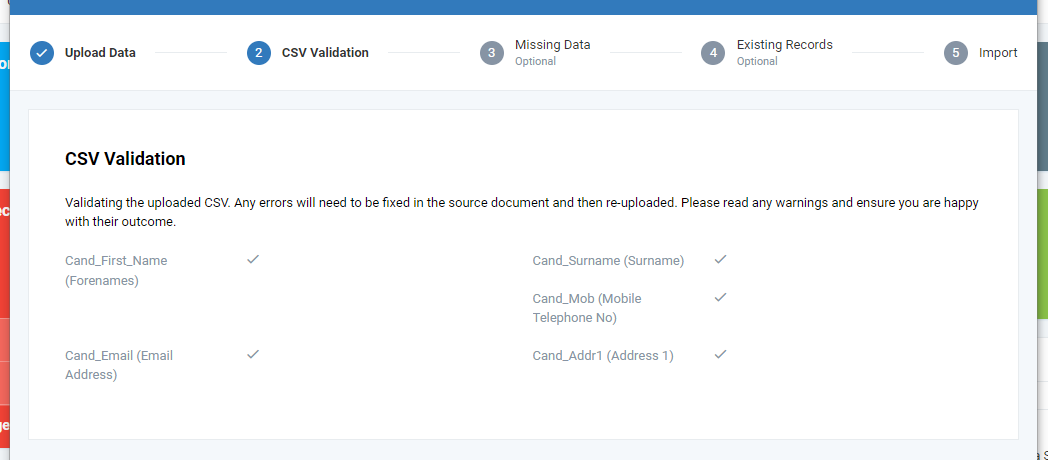Select the step 2 circle icon
This screenshot has width=1048, height=460.
[259, 53]
